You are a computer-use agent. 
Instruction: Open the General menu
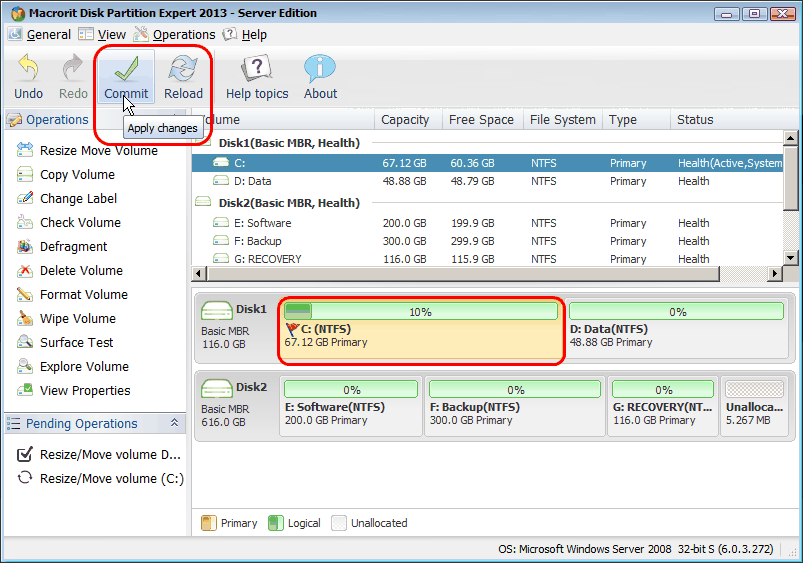49,35
